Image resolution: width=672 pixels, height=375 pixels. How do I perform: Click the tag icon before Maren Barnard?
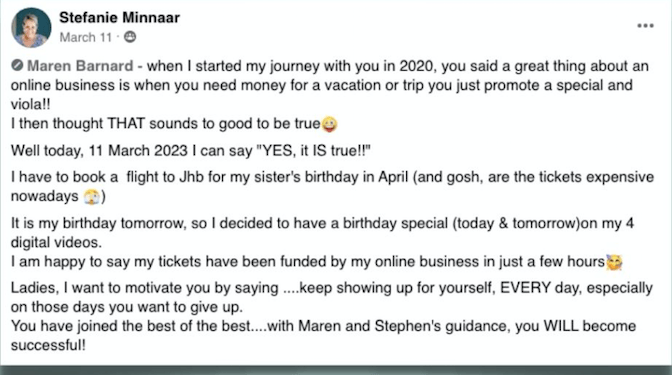coord(17,66)
